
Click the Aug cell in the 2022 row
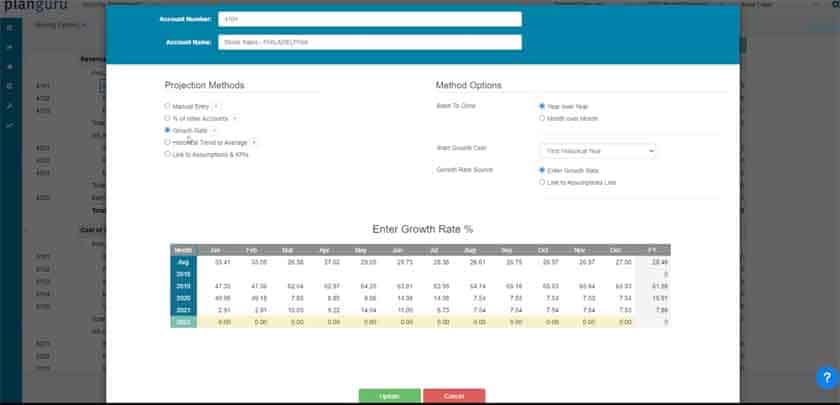pos(472,322)
